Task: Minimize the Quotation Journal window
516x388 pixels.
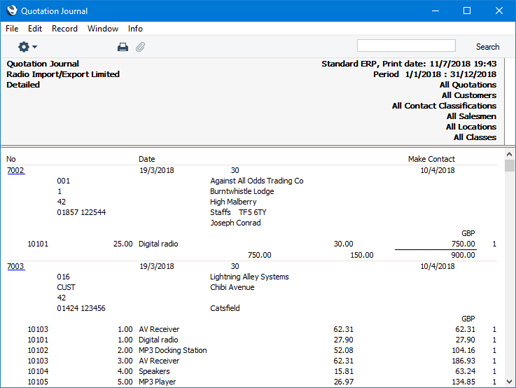Action: pos(435,11)
